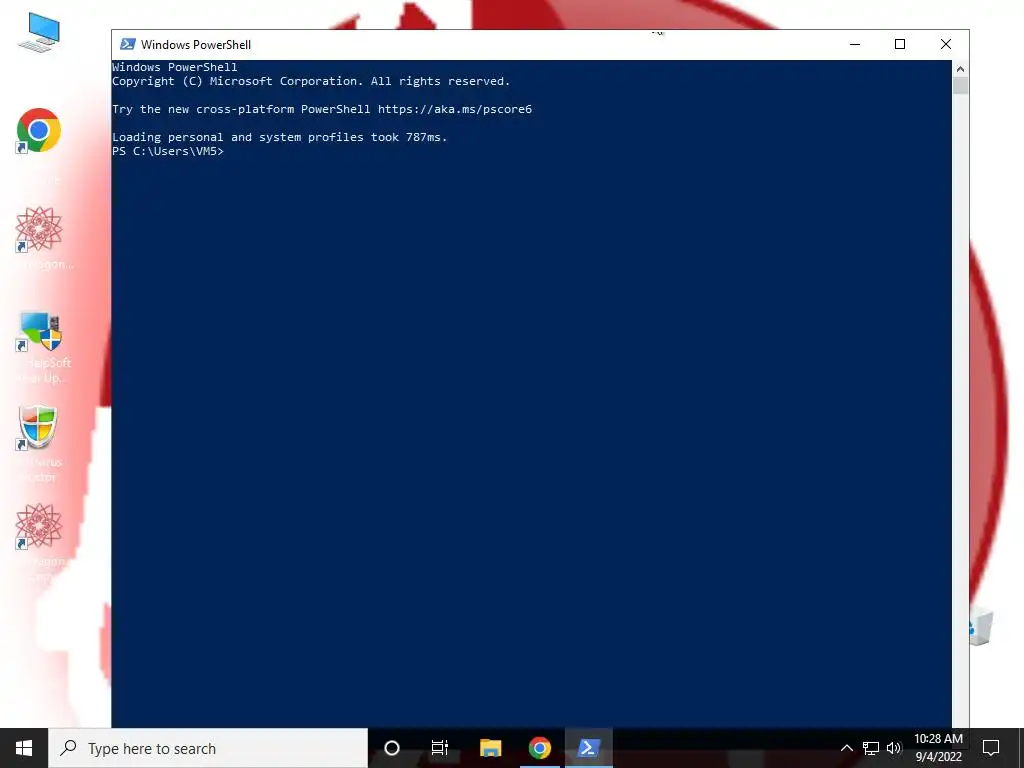Open File Explorer from taskbar
The height and width of the screenshot is (768, 1024).
point(490,748)
